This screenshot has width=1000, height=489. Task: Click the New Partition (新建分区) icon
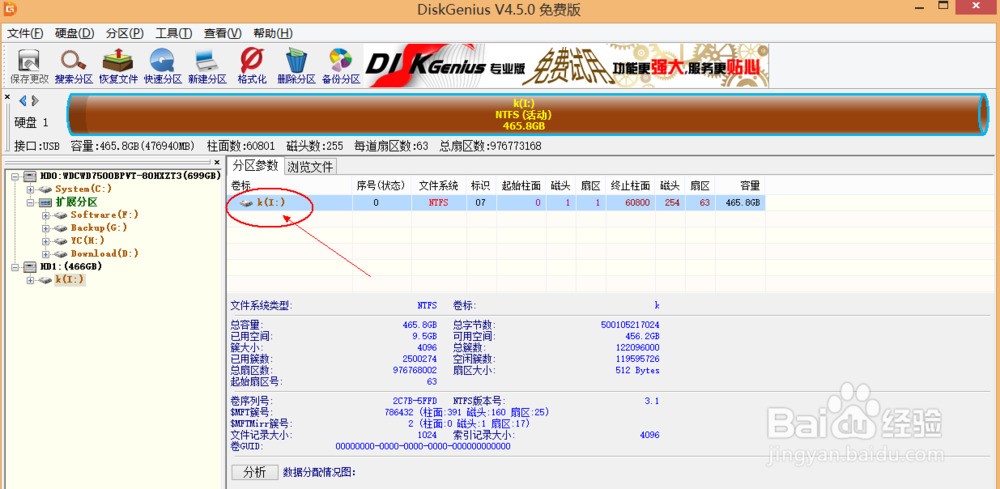(x=207, y=67)
